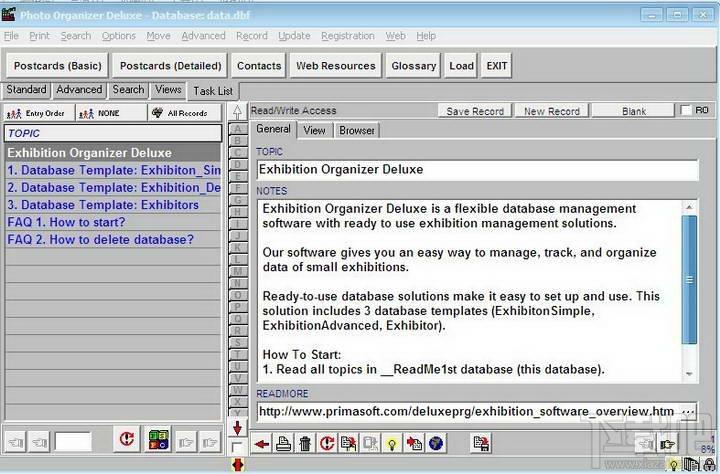The width and height of the screenshot is (720, 474).
Task: Toggle the RO read-only checkbox
Action: (686, 110)
